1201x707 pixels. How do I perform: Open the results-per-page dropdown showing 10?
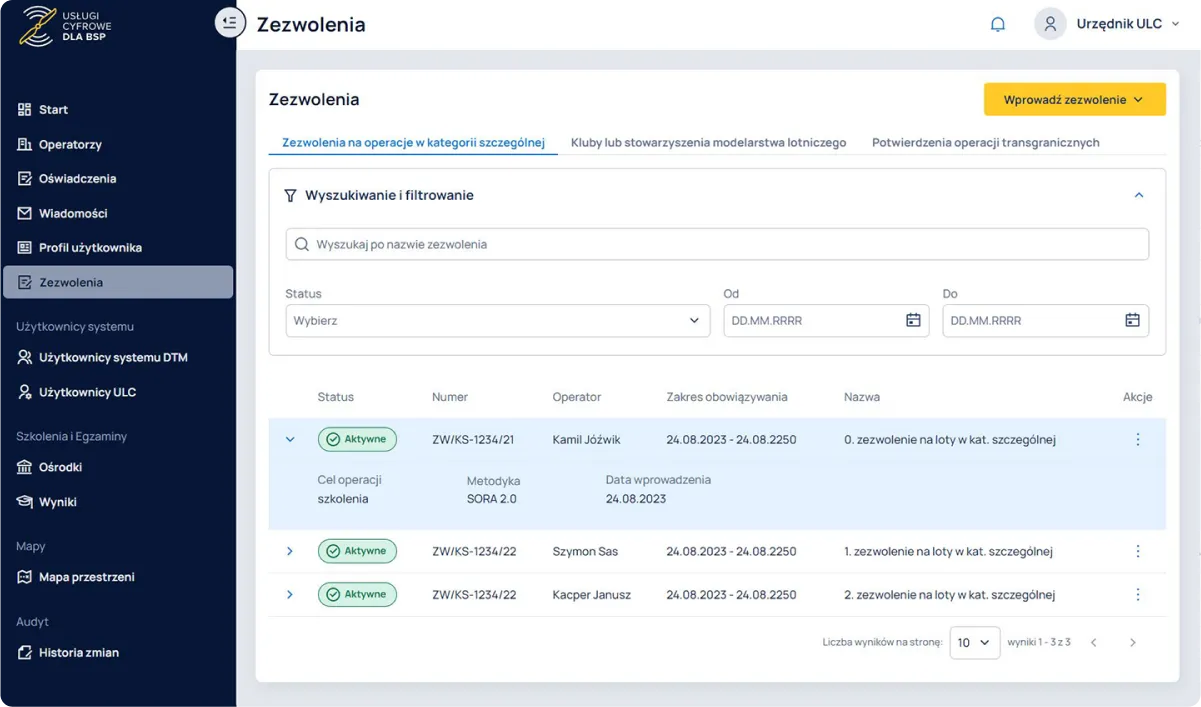[x=974, y=642]
